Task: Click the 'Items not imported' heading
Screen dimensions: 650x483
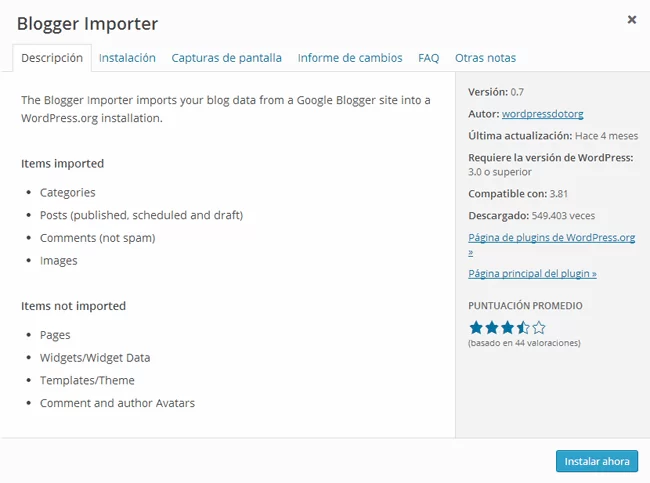Action: point(73,306)
